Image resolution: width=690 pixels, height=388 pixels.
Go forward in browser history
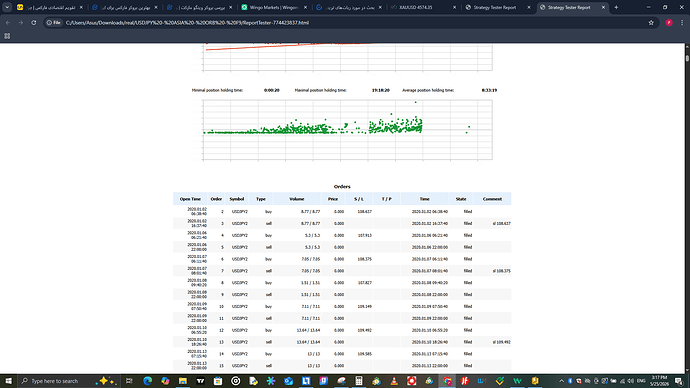coord(21,22)
